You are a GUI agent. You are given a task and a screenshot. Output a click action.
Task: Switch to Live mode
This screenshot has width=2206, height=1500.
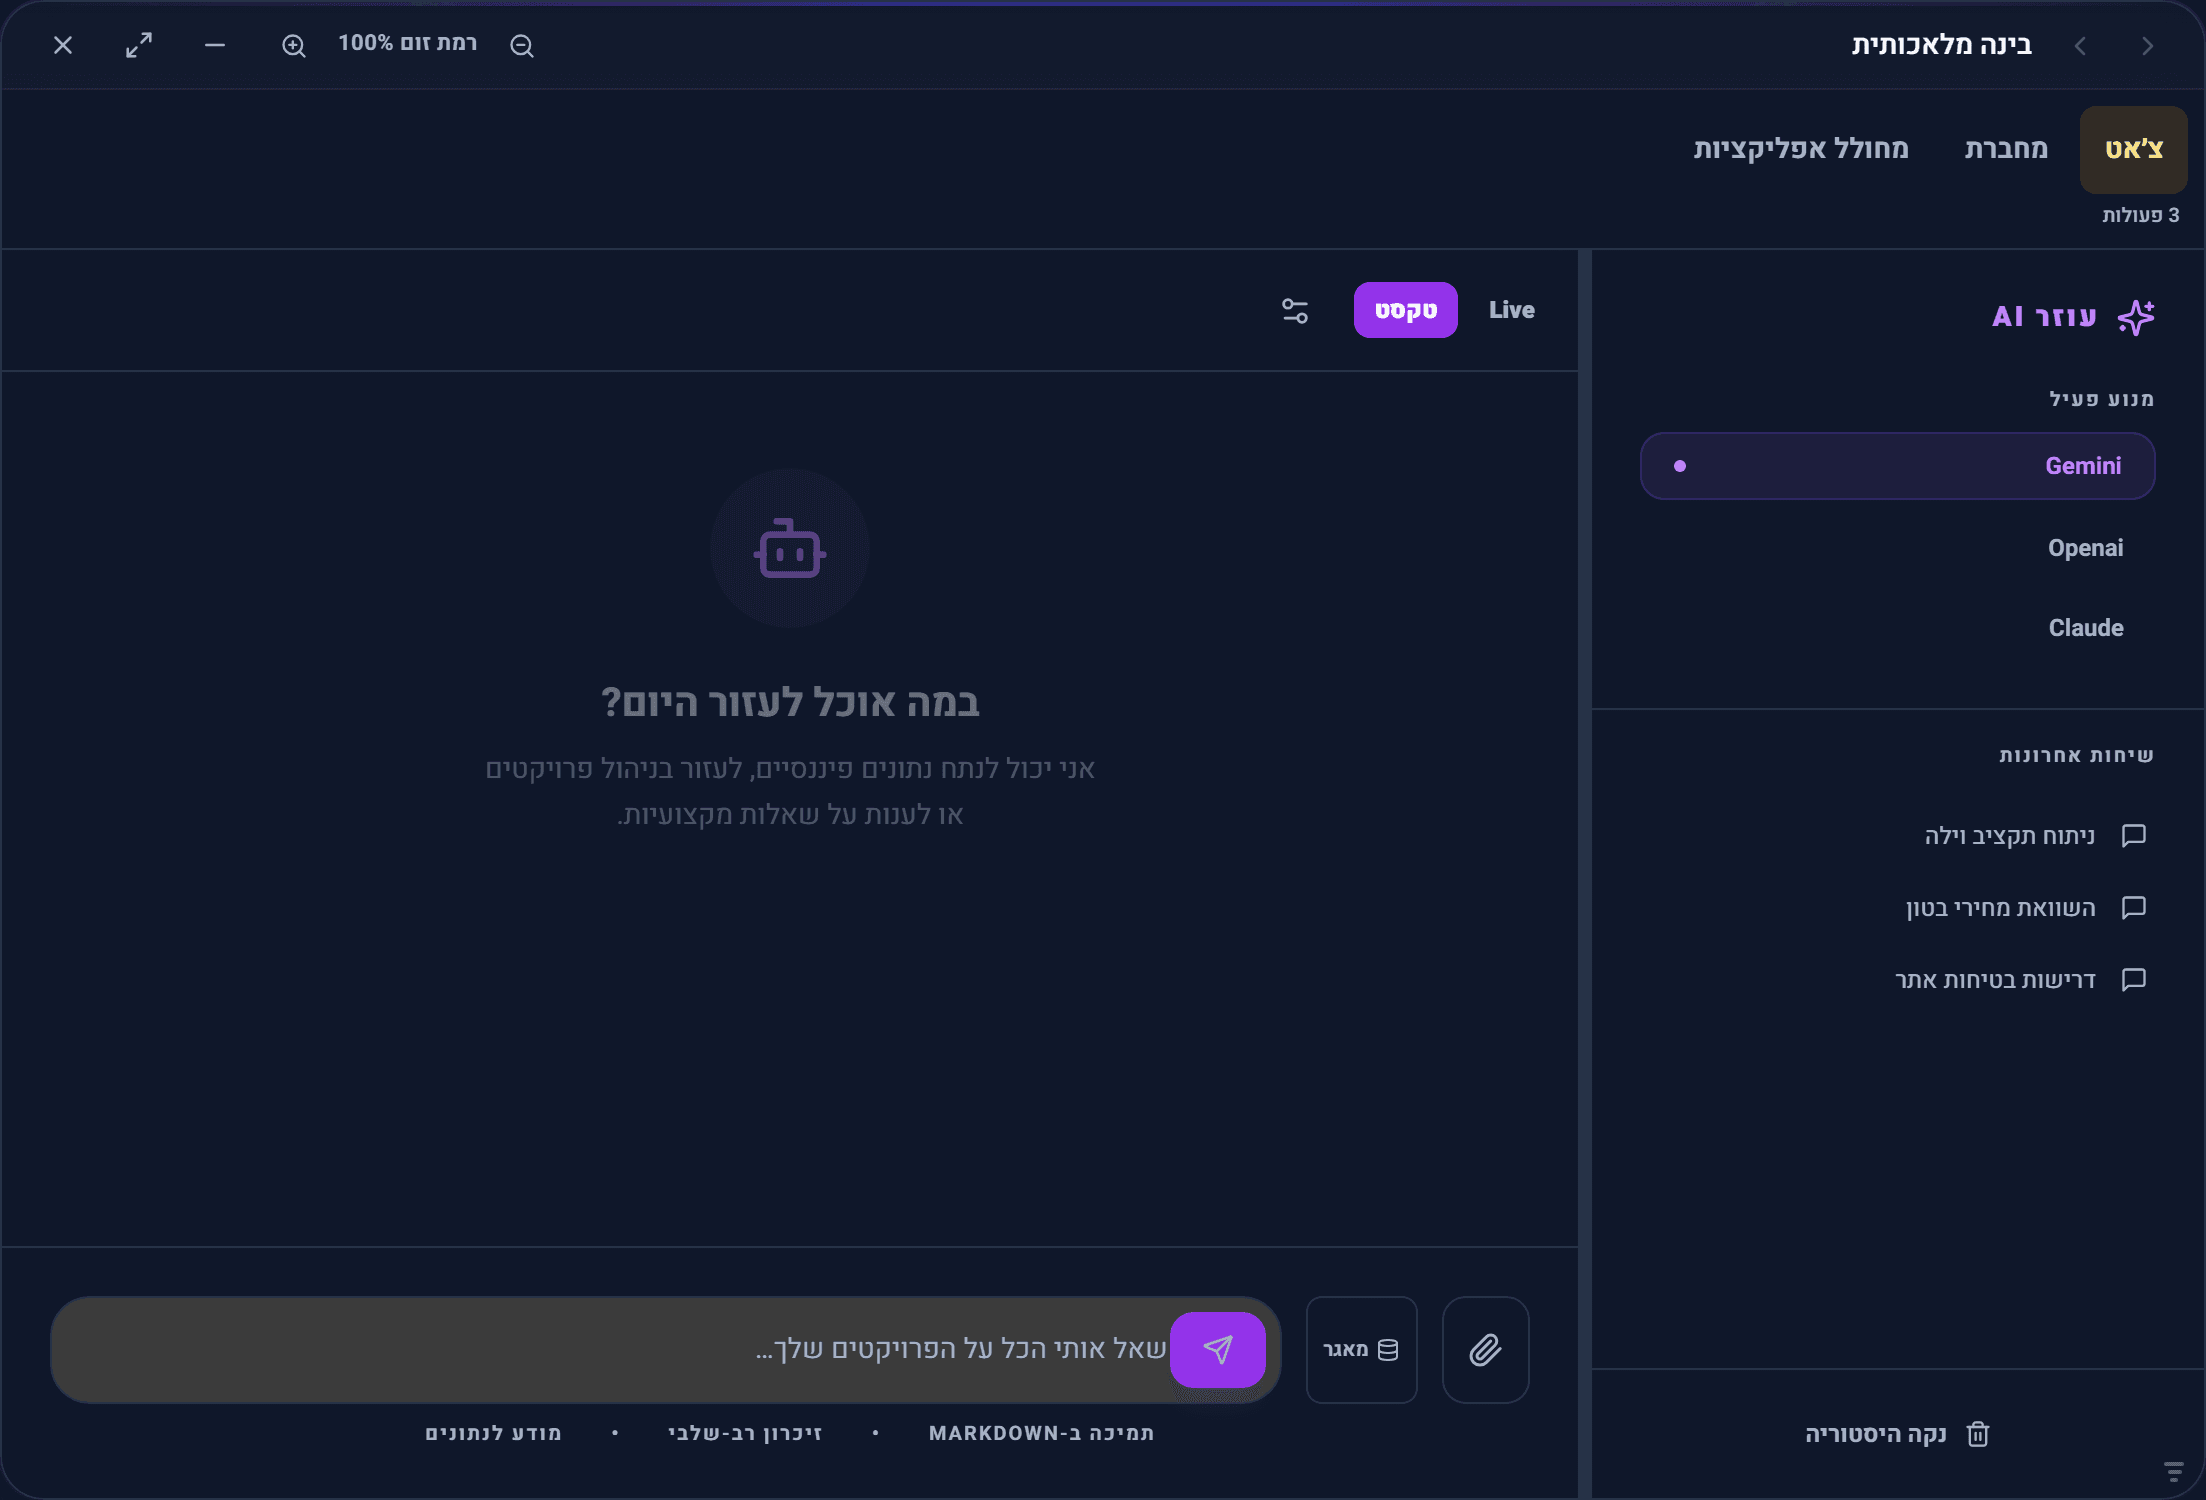tap(1511, 310)
